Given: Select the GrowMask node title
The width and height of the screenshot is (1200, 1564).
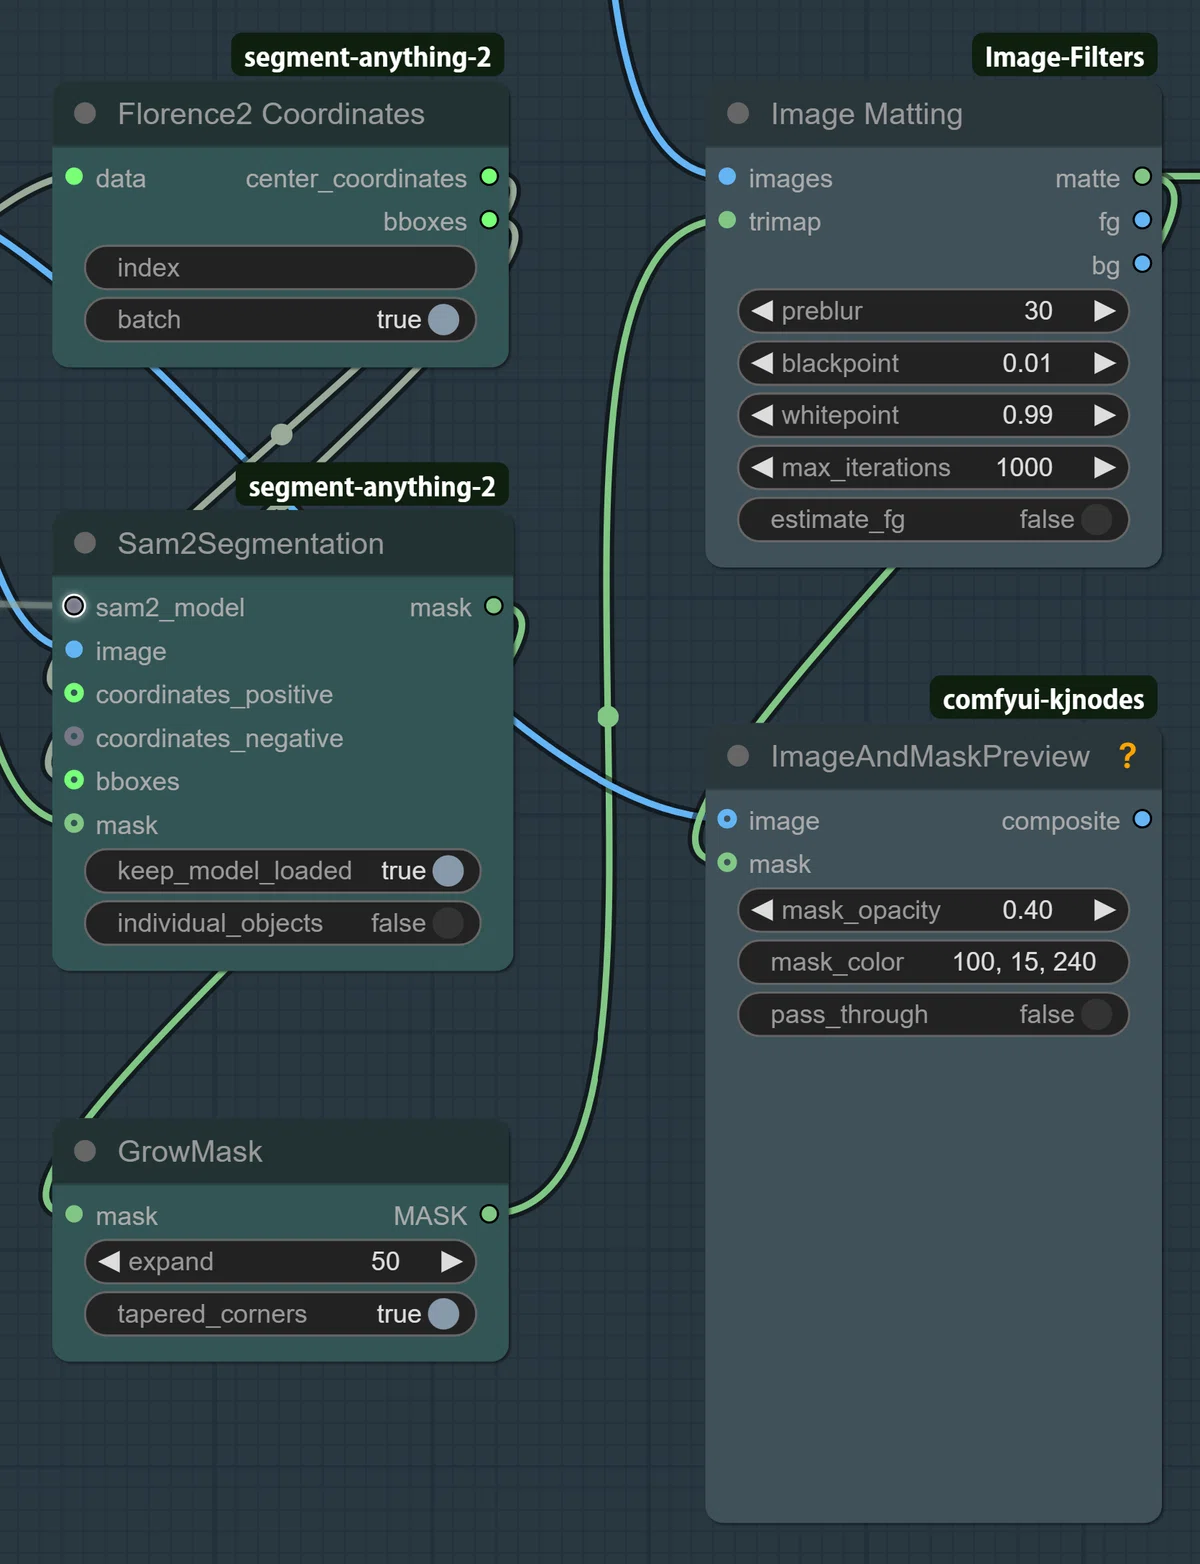Looking at the screenshot, I should (190, 1151).
